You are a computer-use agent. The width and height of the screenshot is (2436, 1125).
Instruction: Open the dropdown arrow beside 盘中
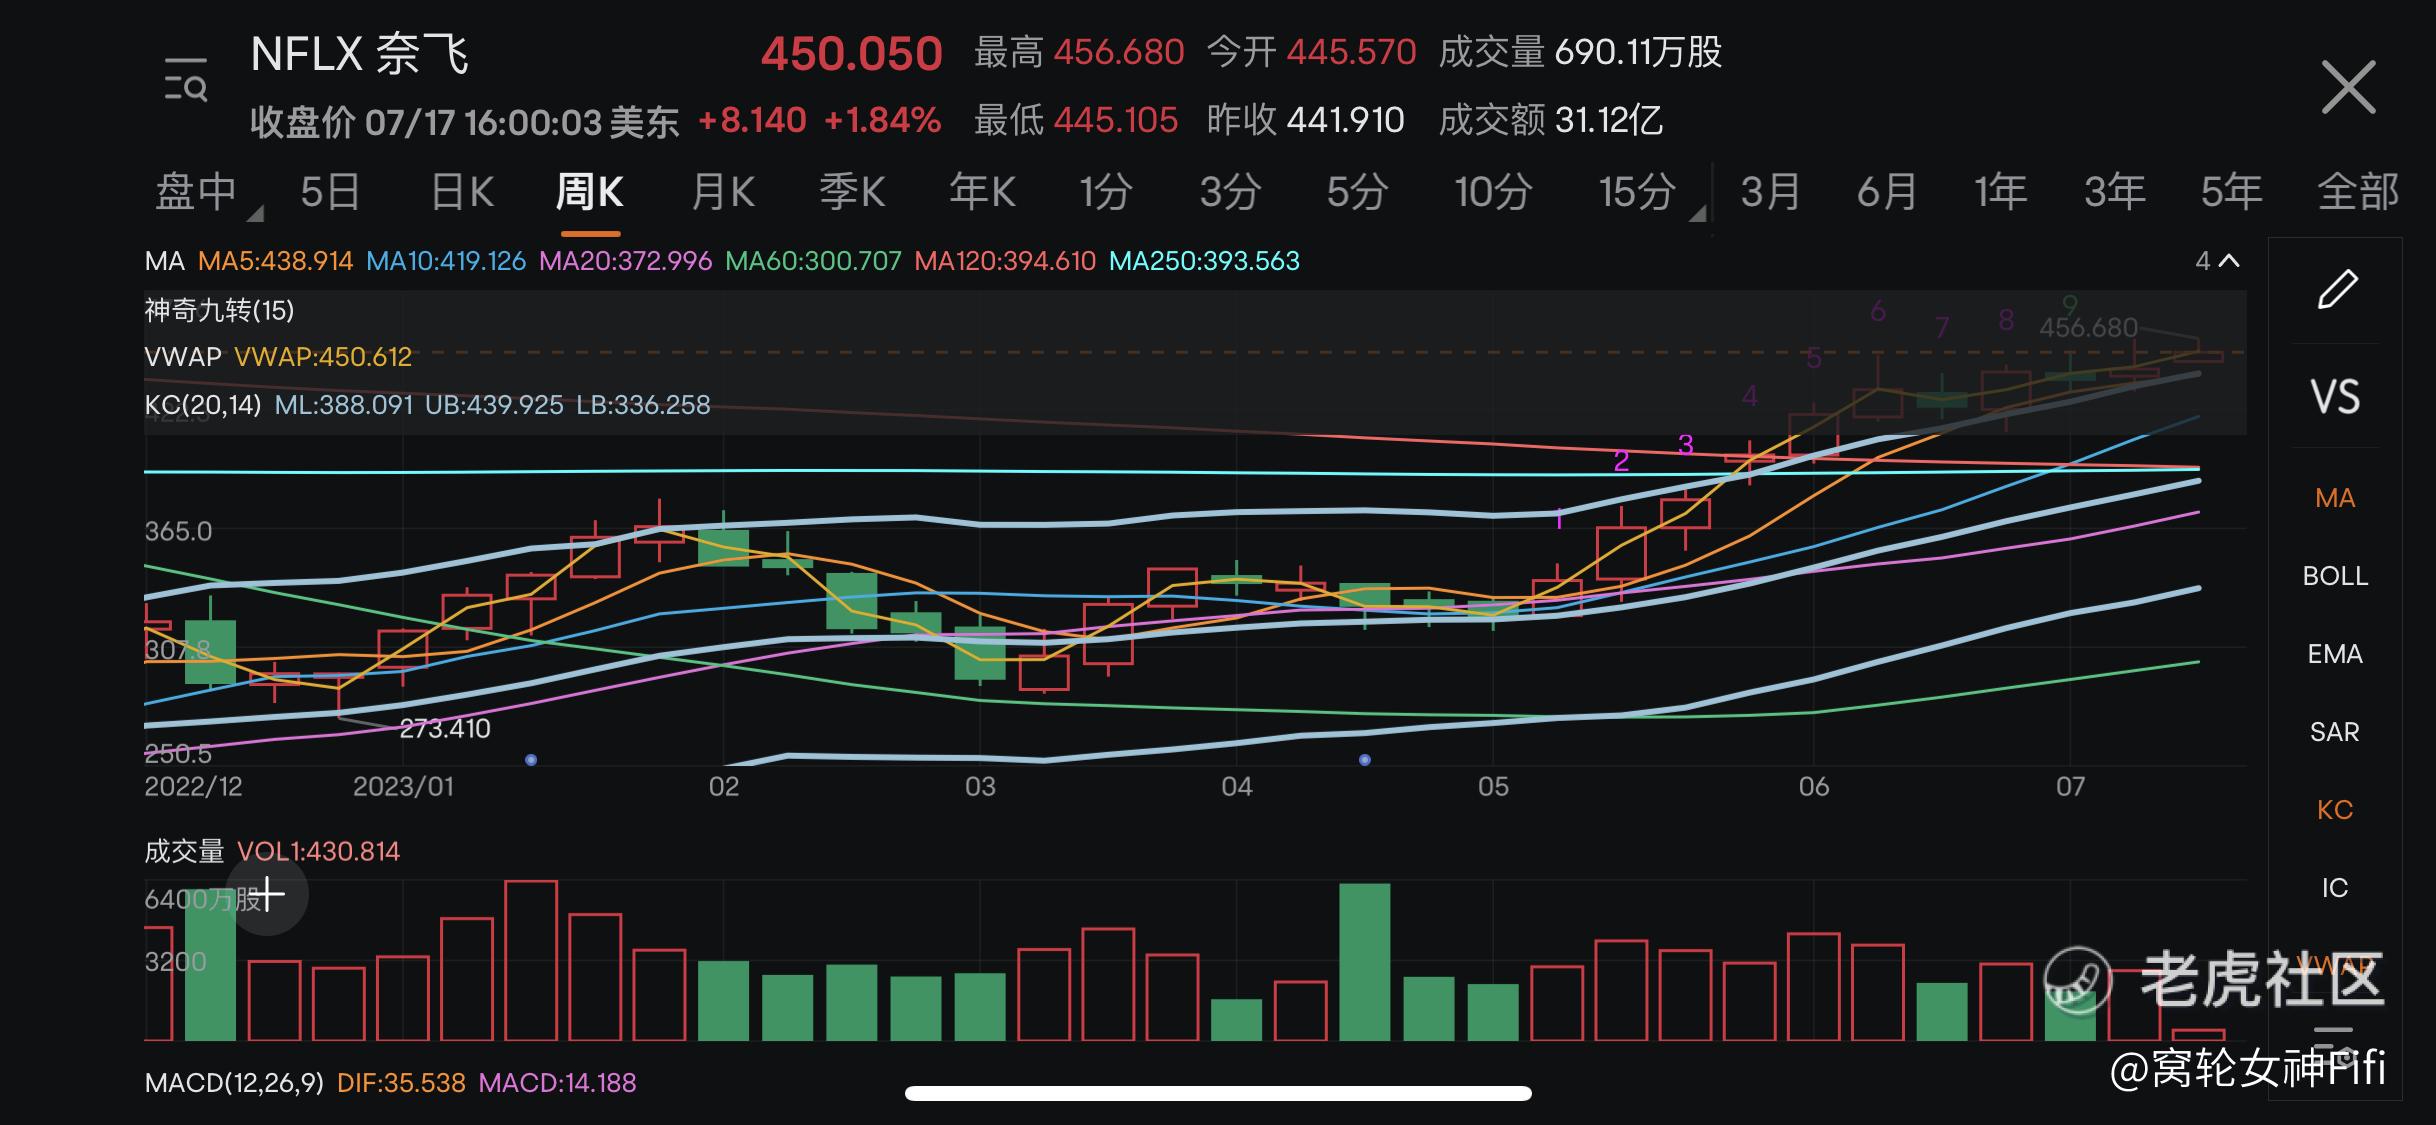point(255,213)
